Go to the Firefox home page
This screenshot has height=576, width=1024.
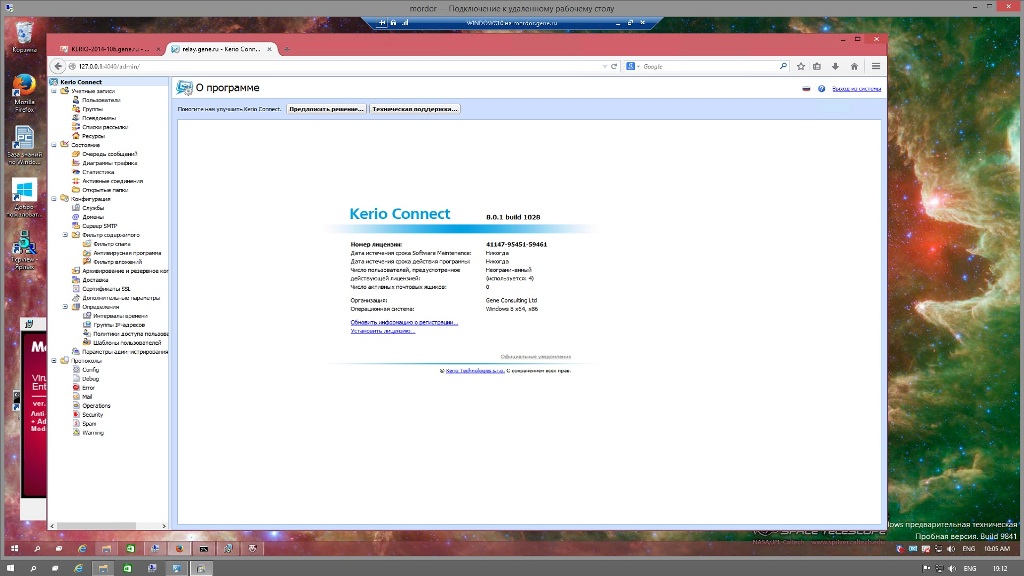click(x=854, y=66)
